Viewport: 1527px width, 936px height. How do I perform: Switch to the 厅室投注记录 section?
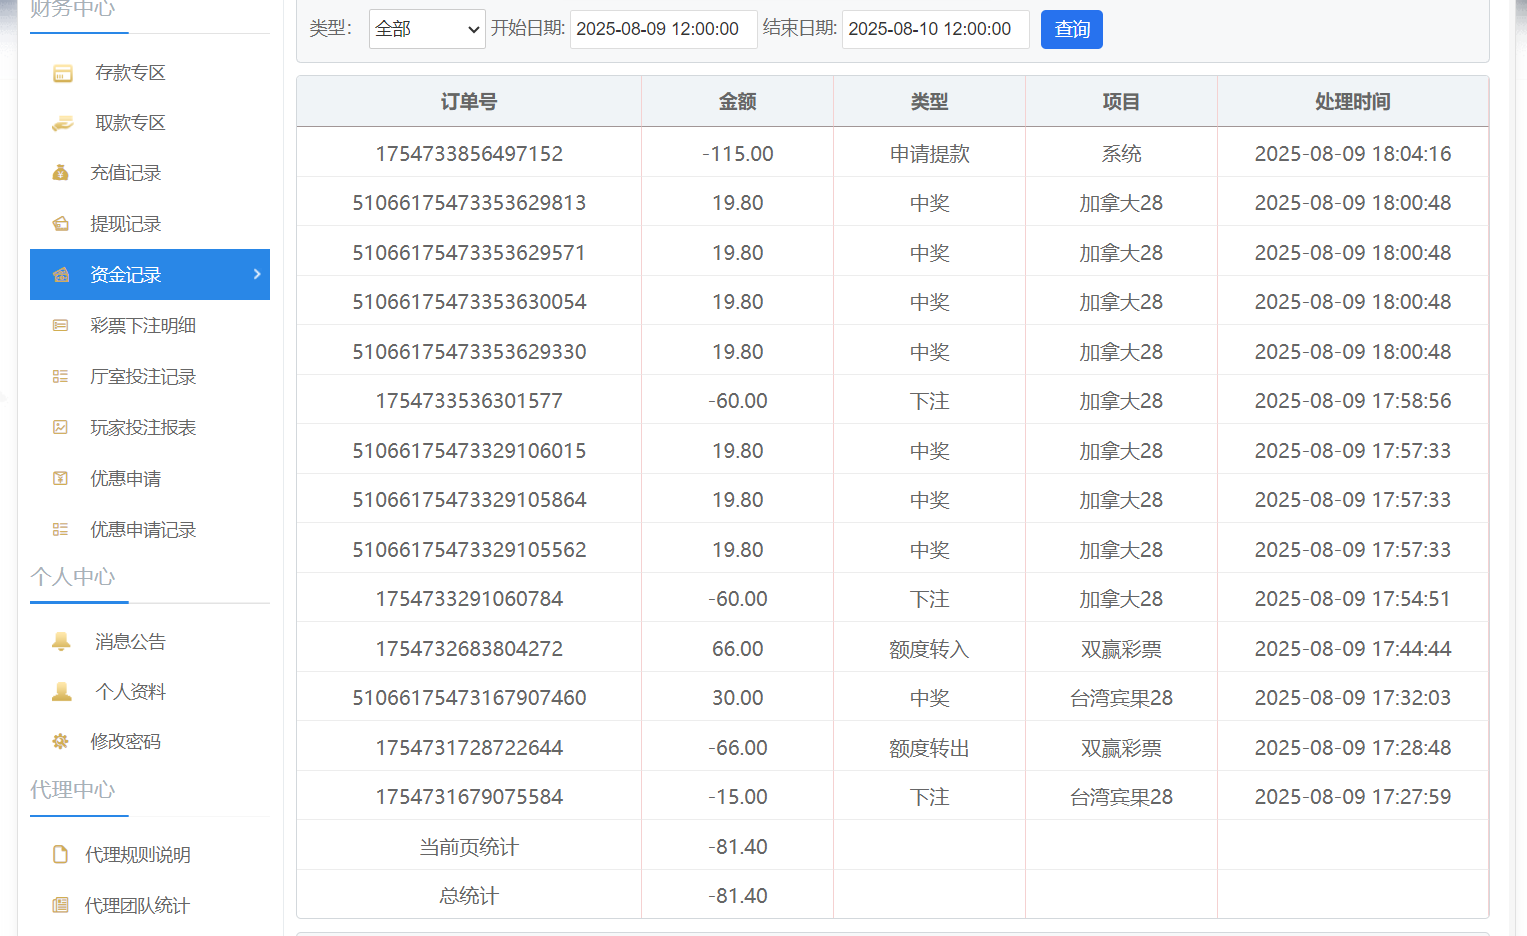tap(143, 376)
